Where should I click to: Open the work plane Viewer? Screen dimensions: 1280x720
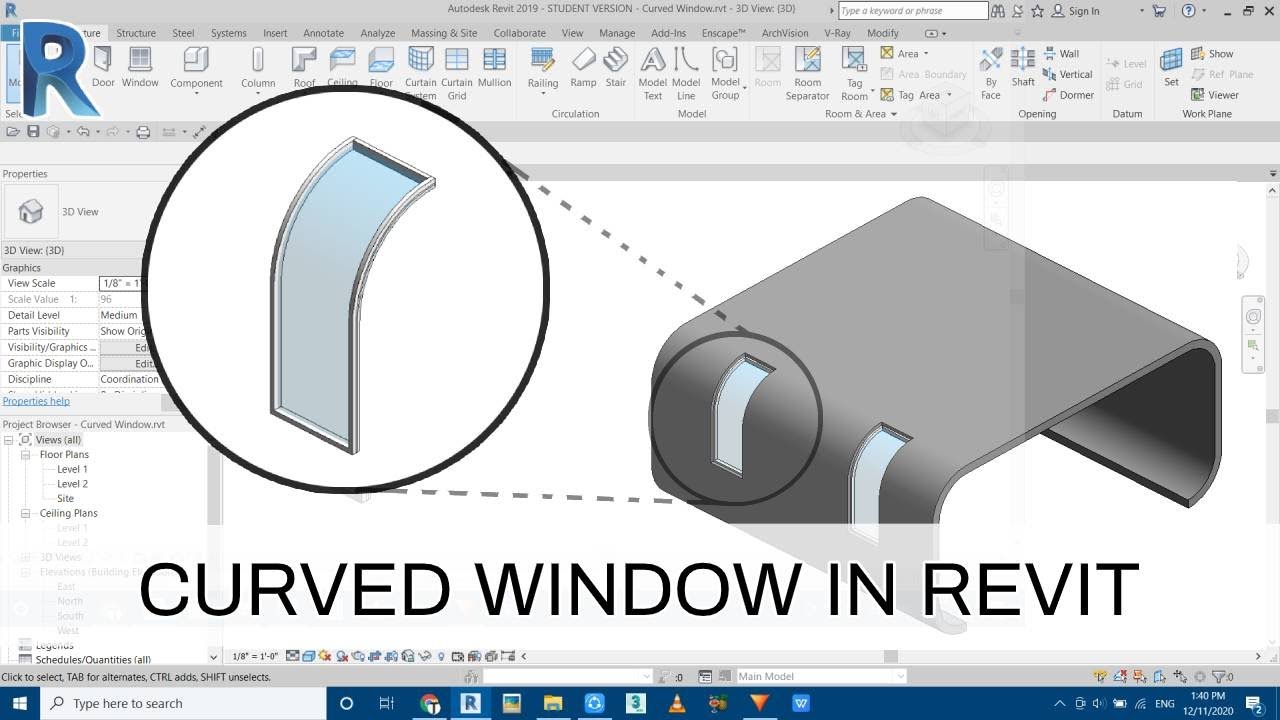click(1214, 95)
